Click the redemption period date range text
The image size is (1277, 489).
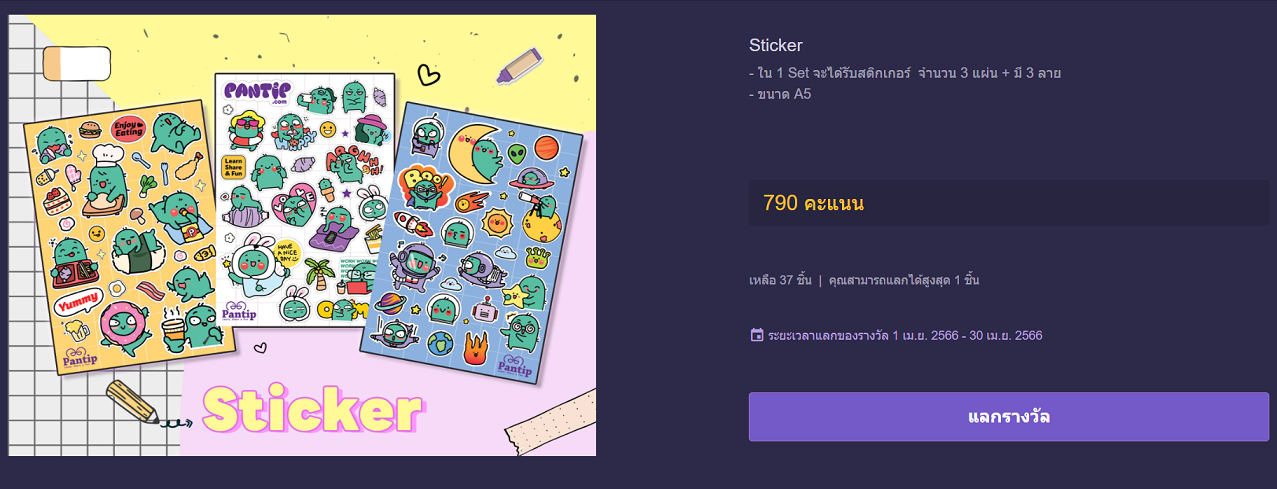[x=967, y=335]
